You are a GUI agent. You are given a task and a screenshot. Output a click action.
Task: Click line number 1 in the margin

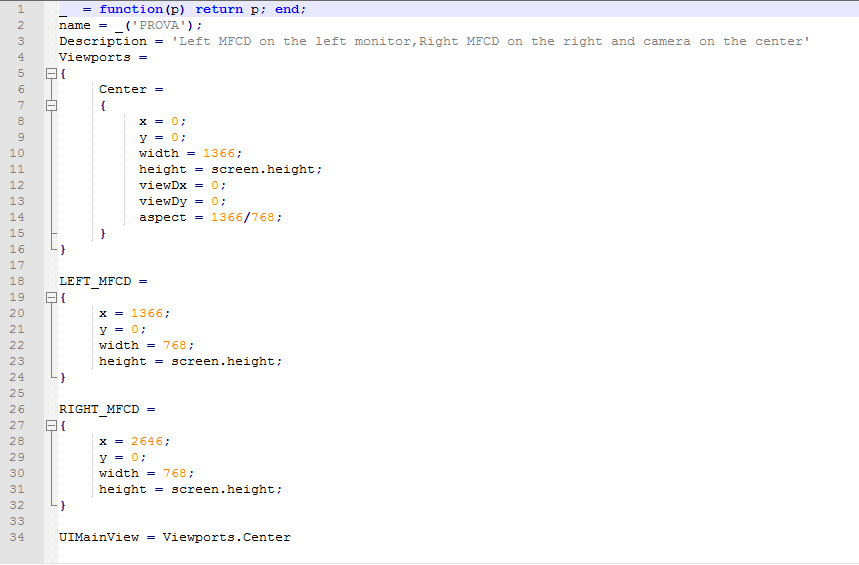20,9
